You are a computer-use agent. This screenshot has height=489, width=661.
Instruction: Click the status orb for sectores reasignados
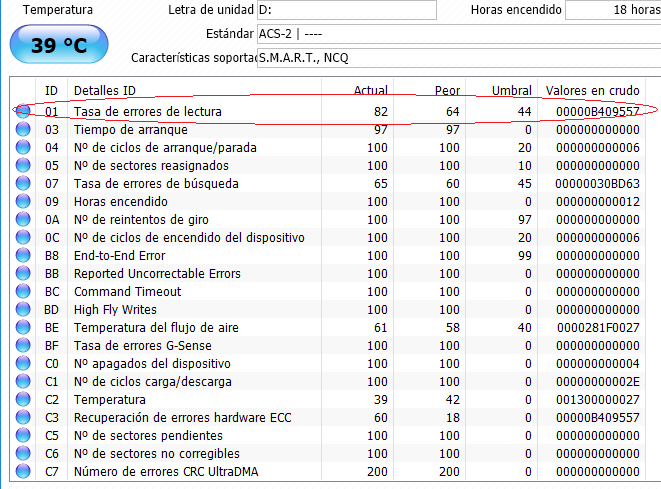[x=23, y=165]
